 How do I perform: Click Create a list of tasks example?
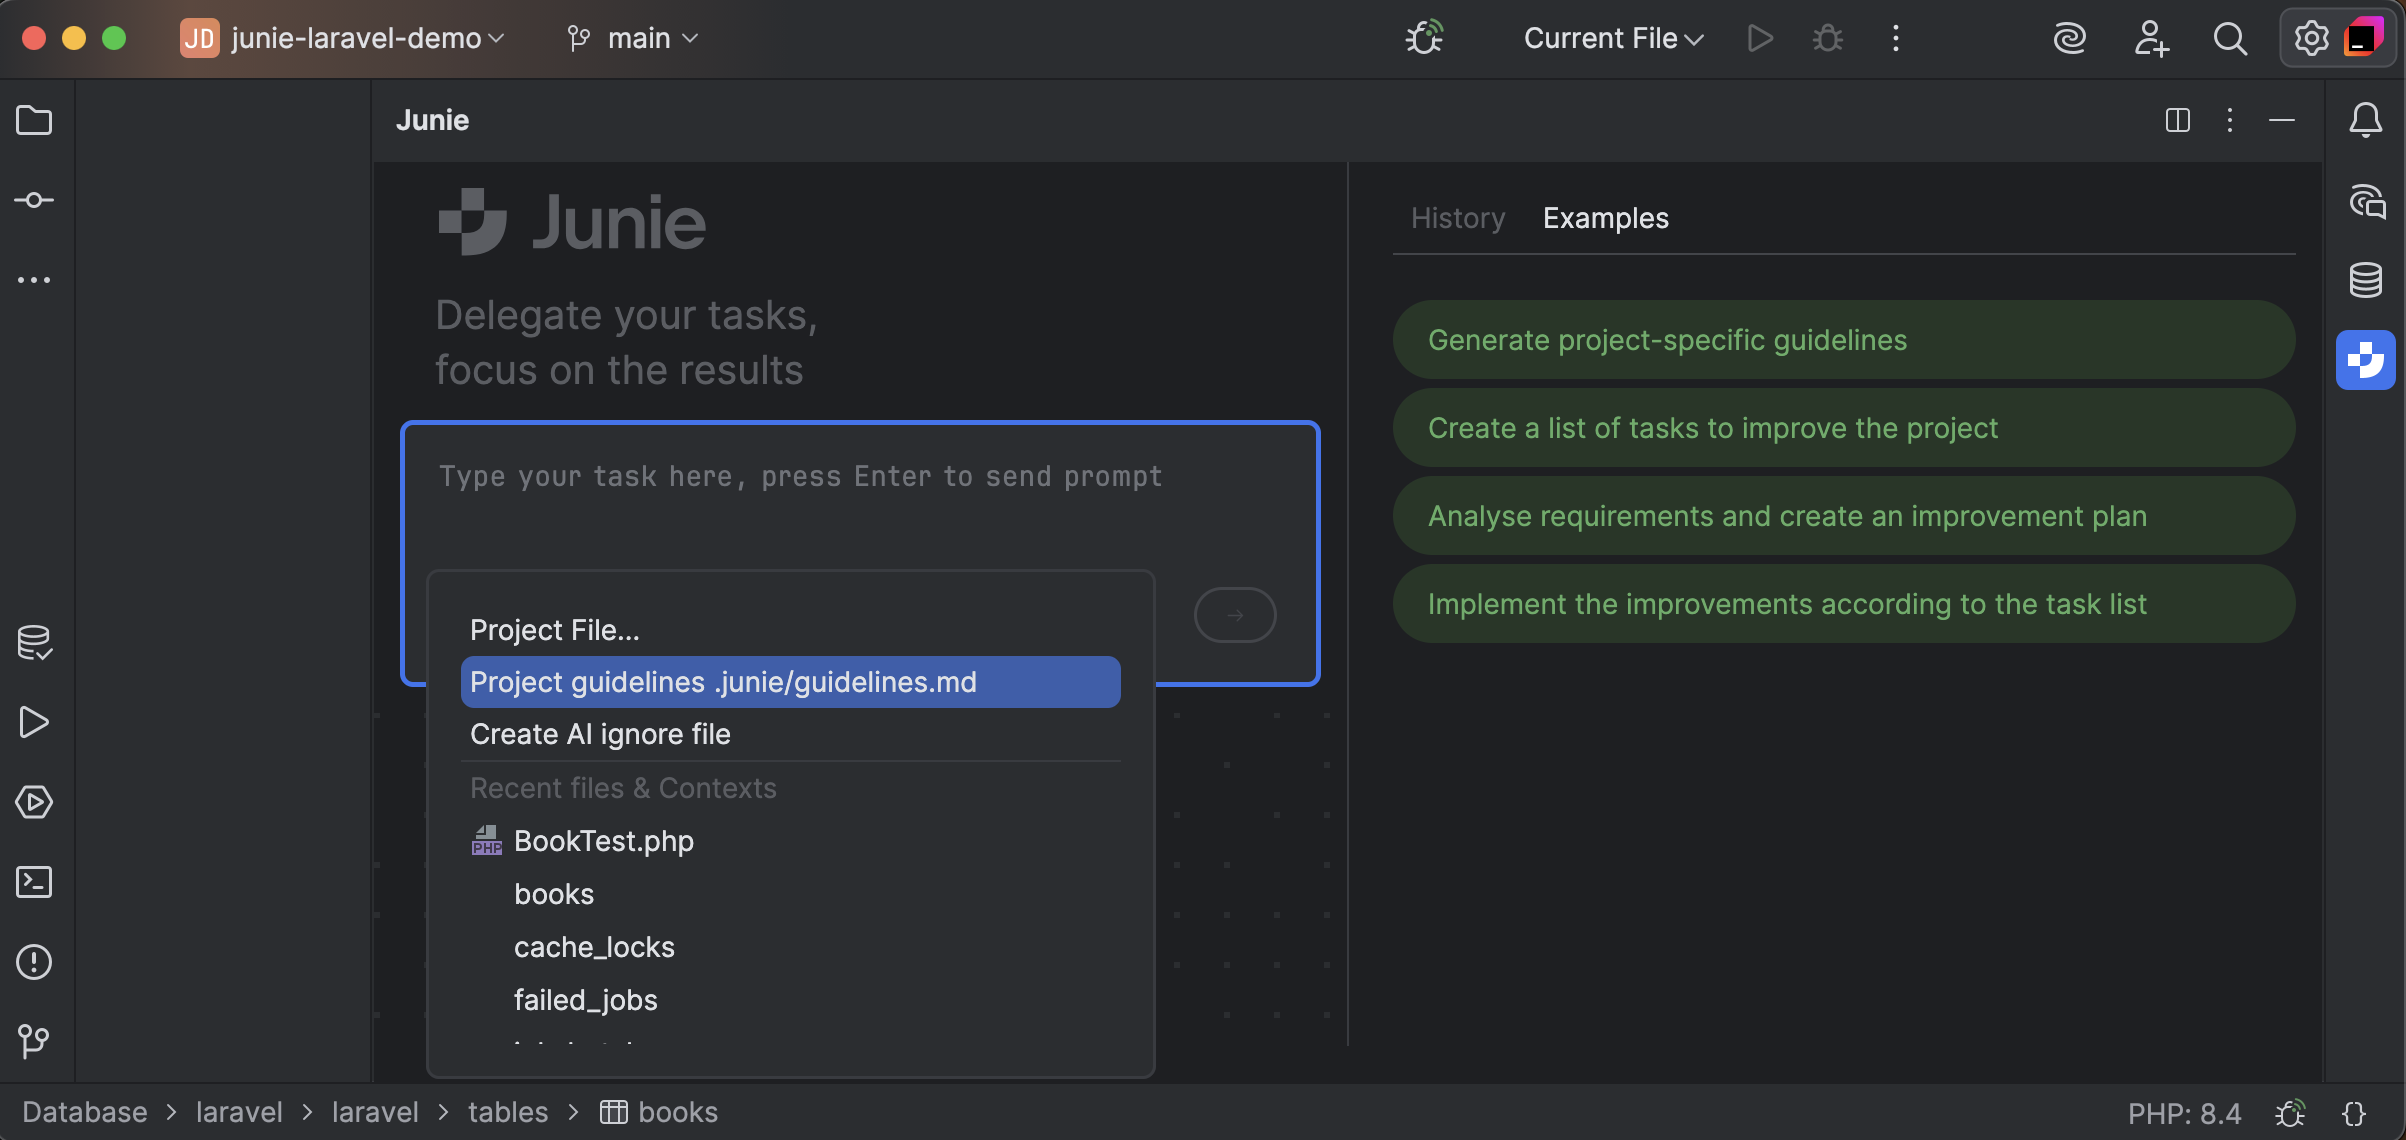tap(1843, 428)
